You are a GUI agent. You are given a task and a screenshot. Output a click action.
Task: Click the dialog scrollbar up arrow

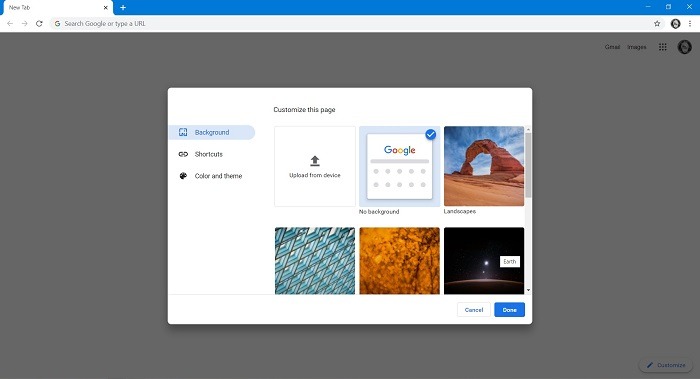click(x=528, y=129)
